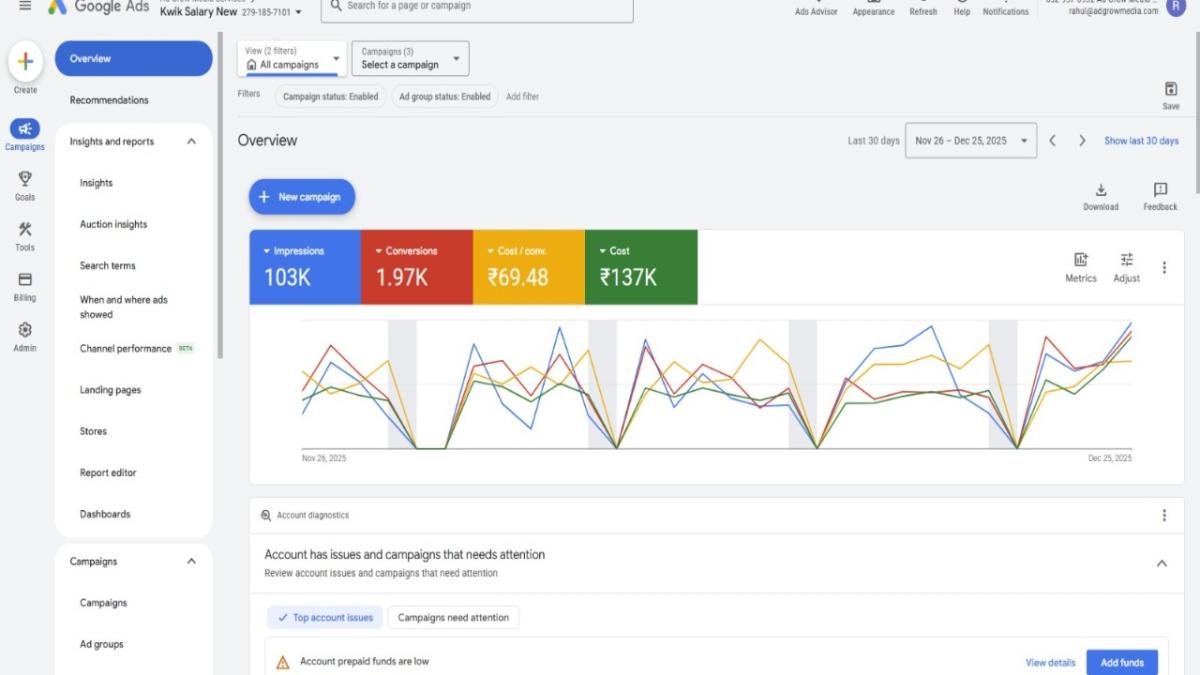Click the Create plus icon
The height and width of the screenshot is (675, 1200).
coord(25,62)
